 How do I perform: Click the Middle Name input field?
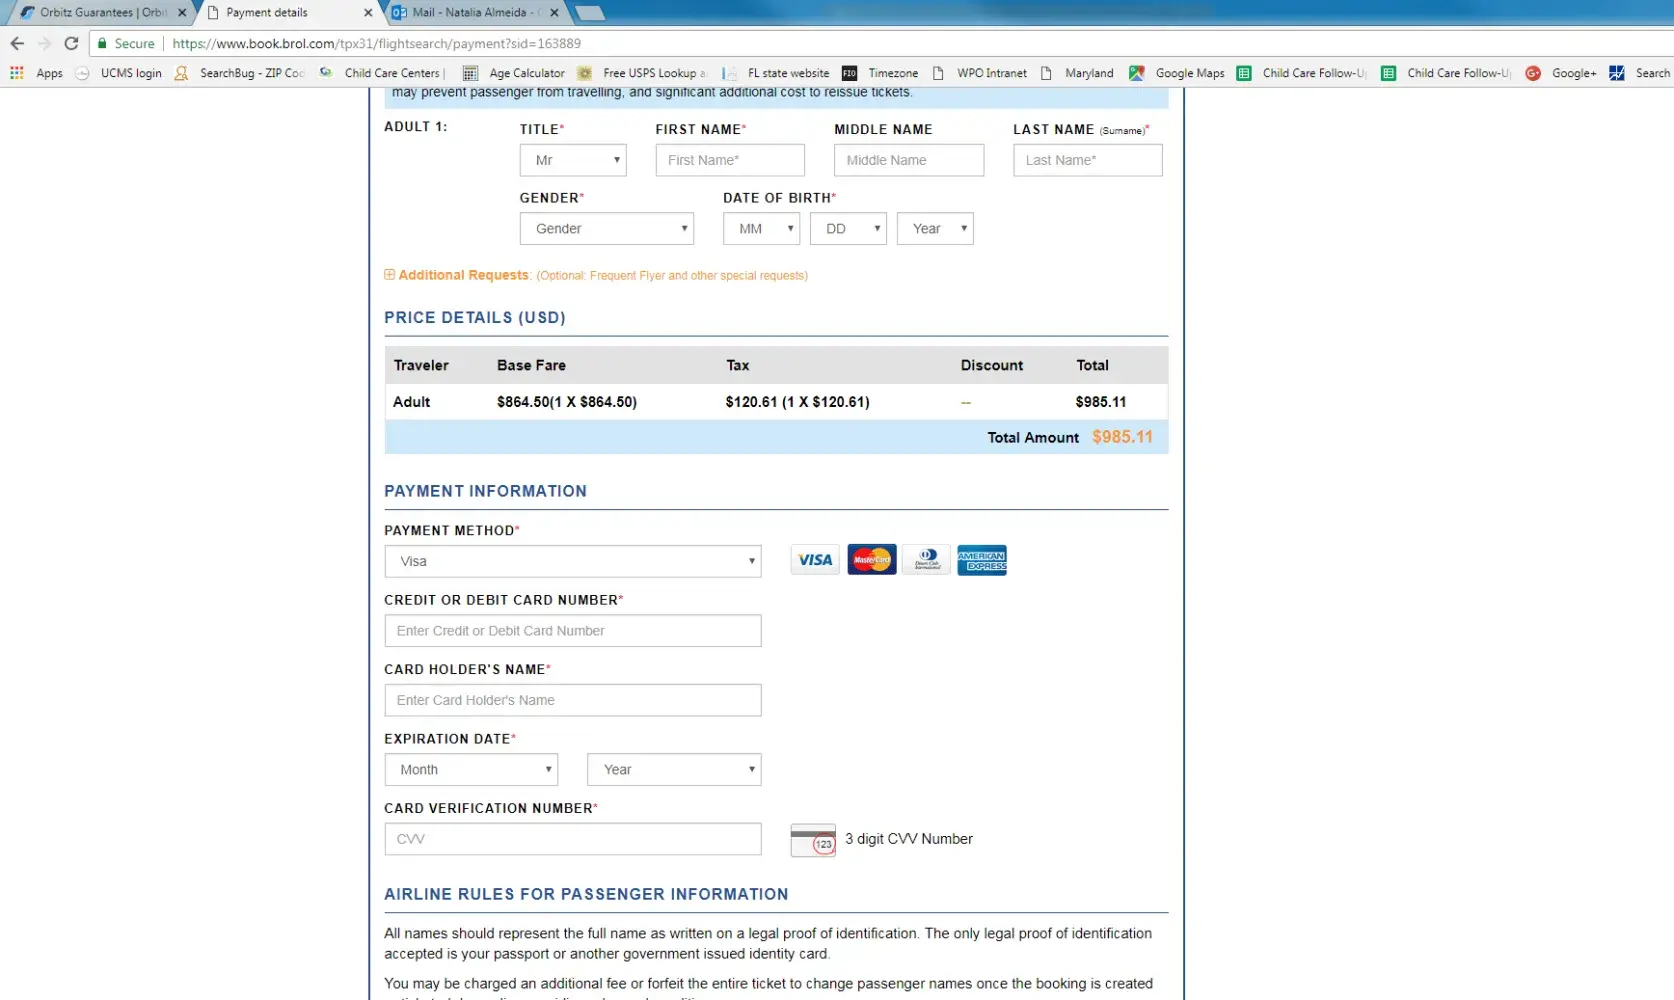click(x=909, y=160)
